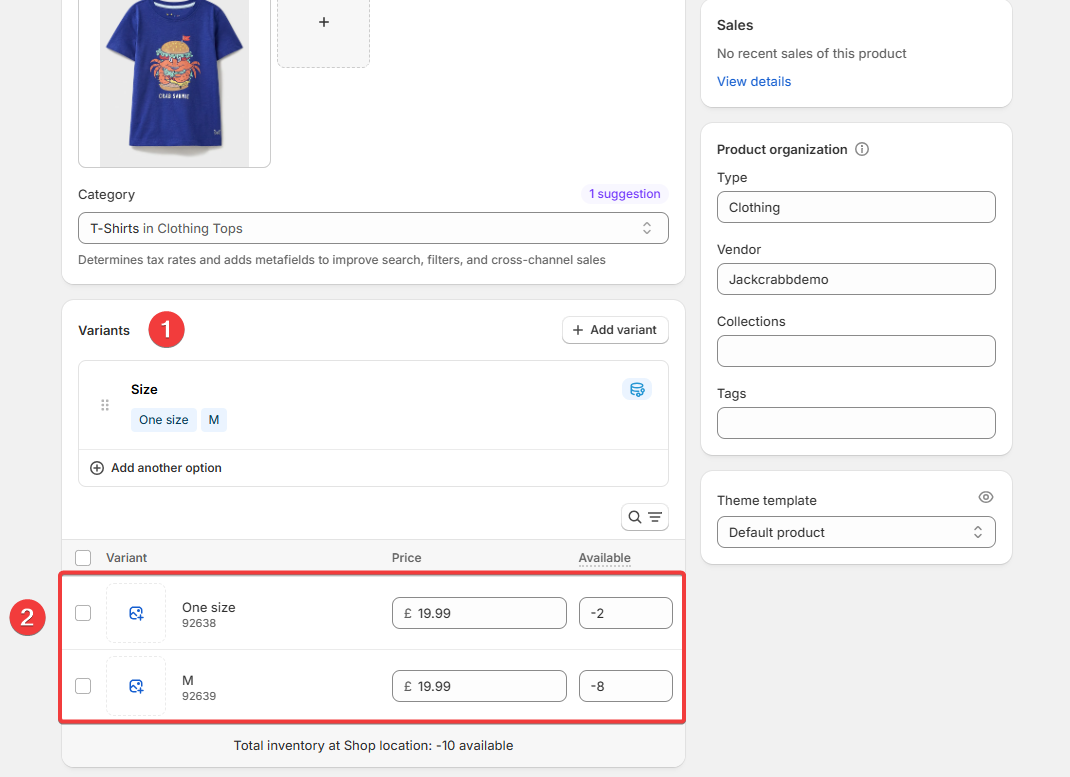Screen dimensions: 1070x777
Task: Open variant search and filter button
Action: 645,517
